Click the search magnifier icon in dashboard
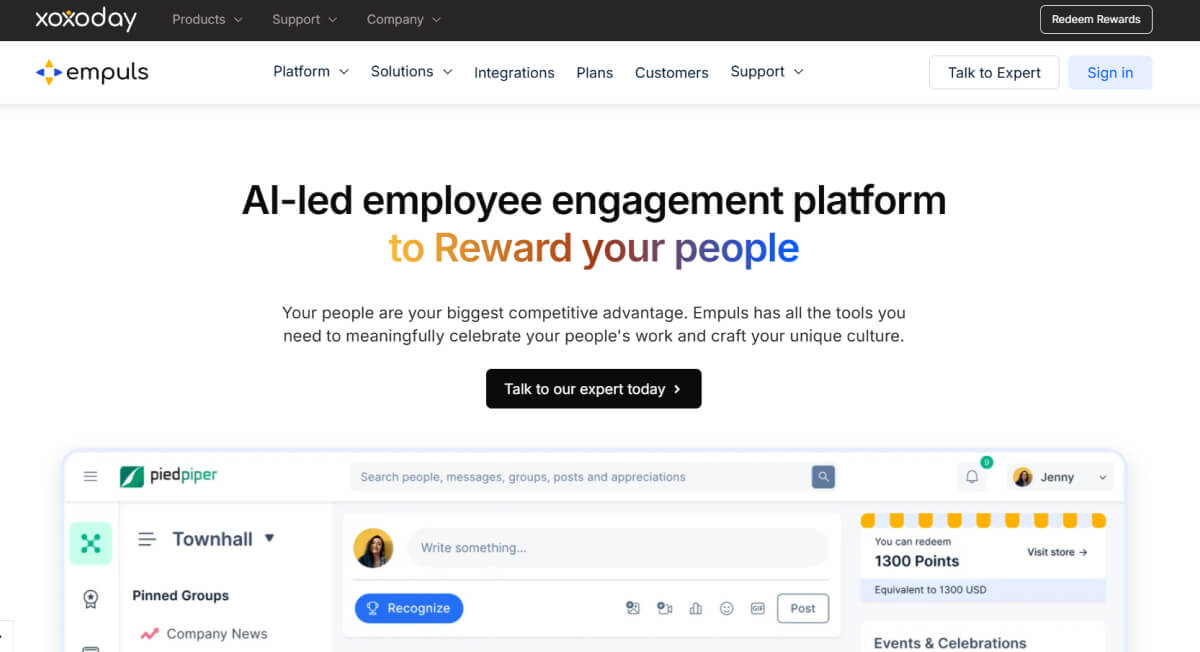 [823, 477]
